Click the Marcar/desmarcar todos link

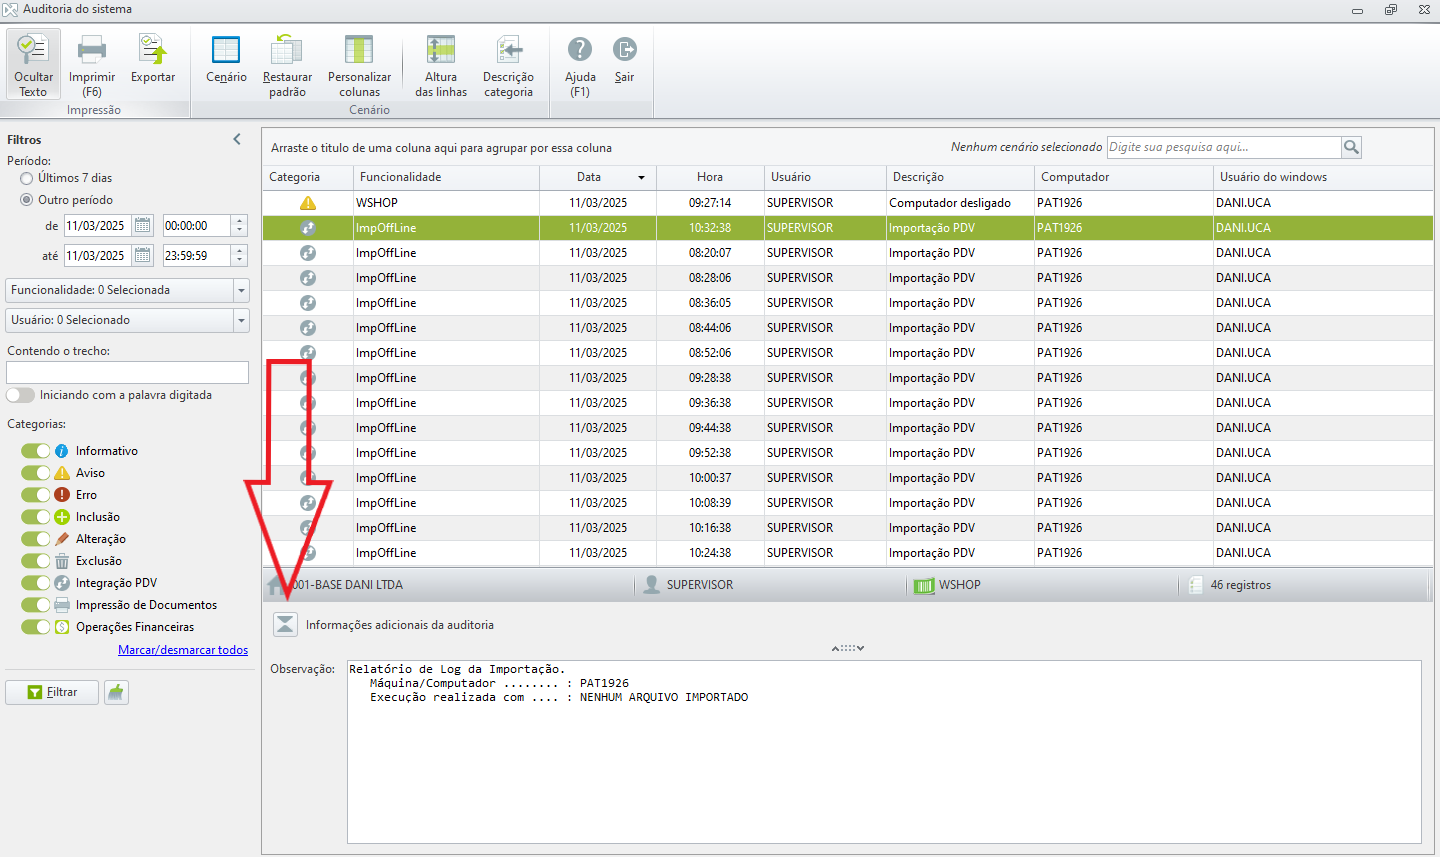click(183, 650)
